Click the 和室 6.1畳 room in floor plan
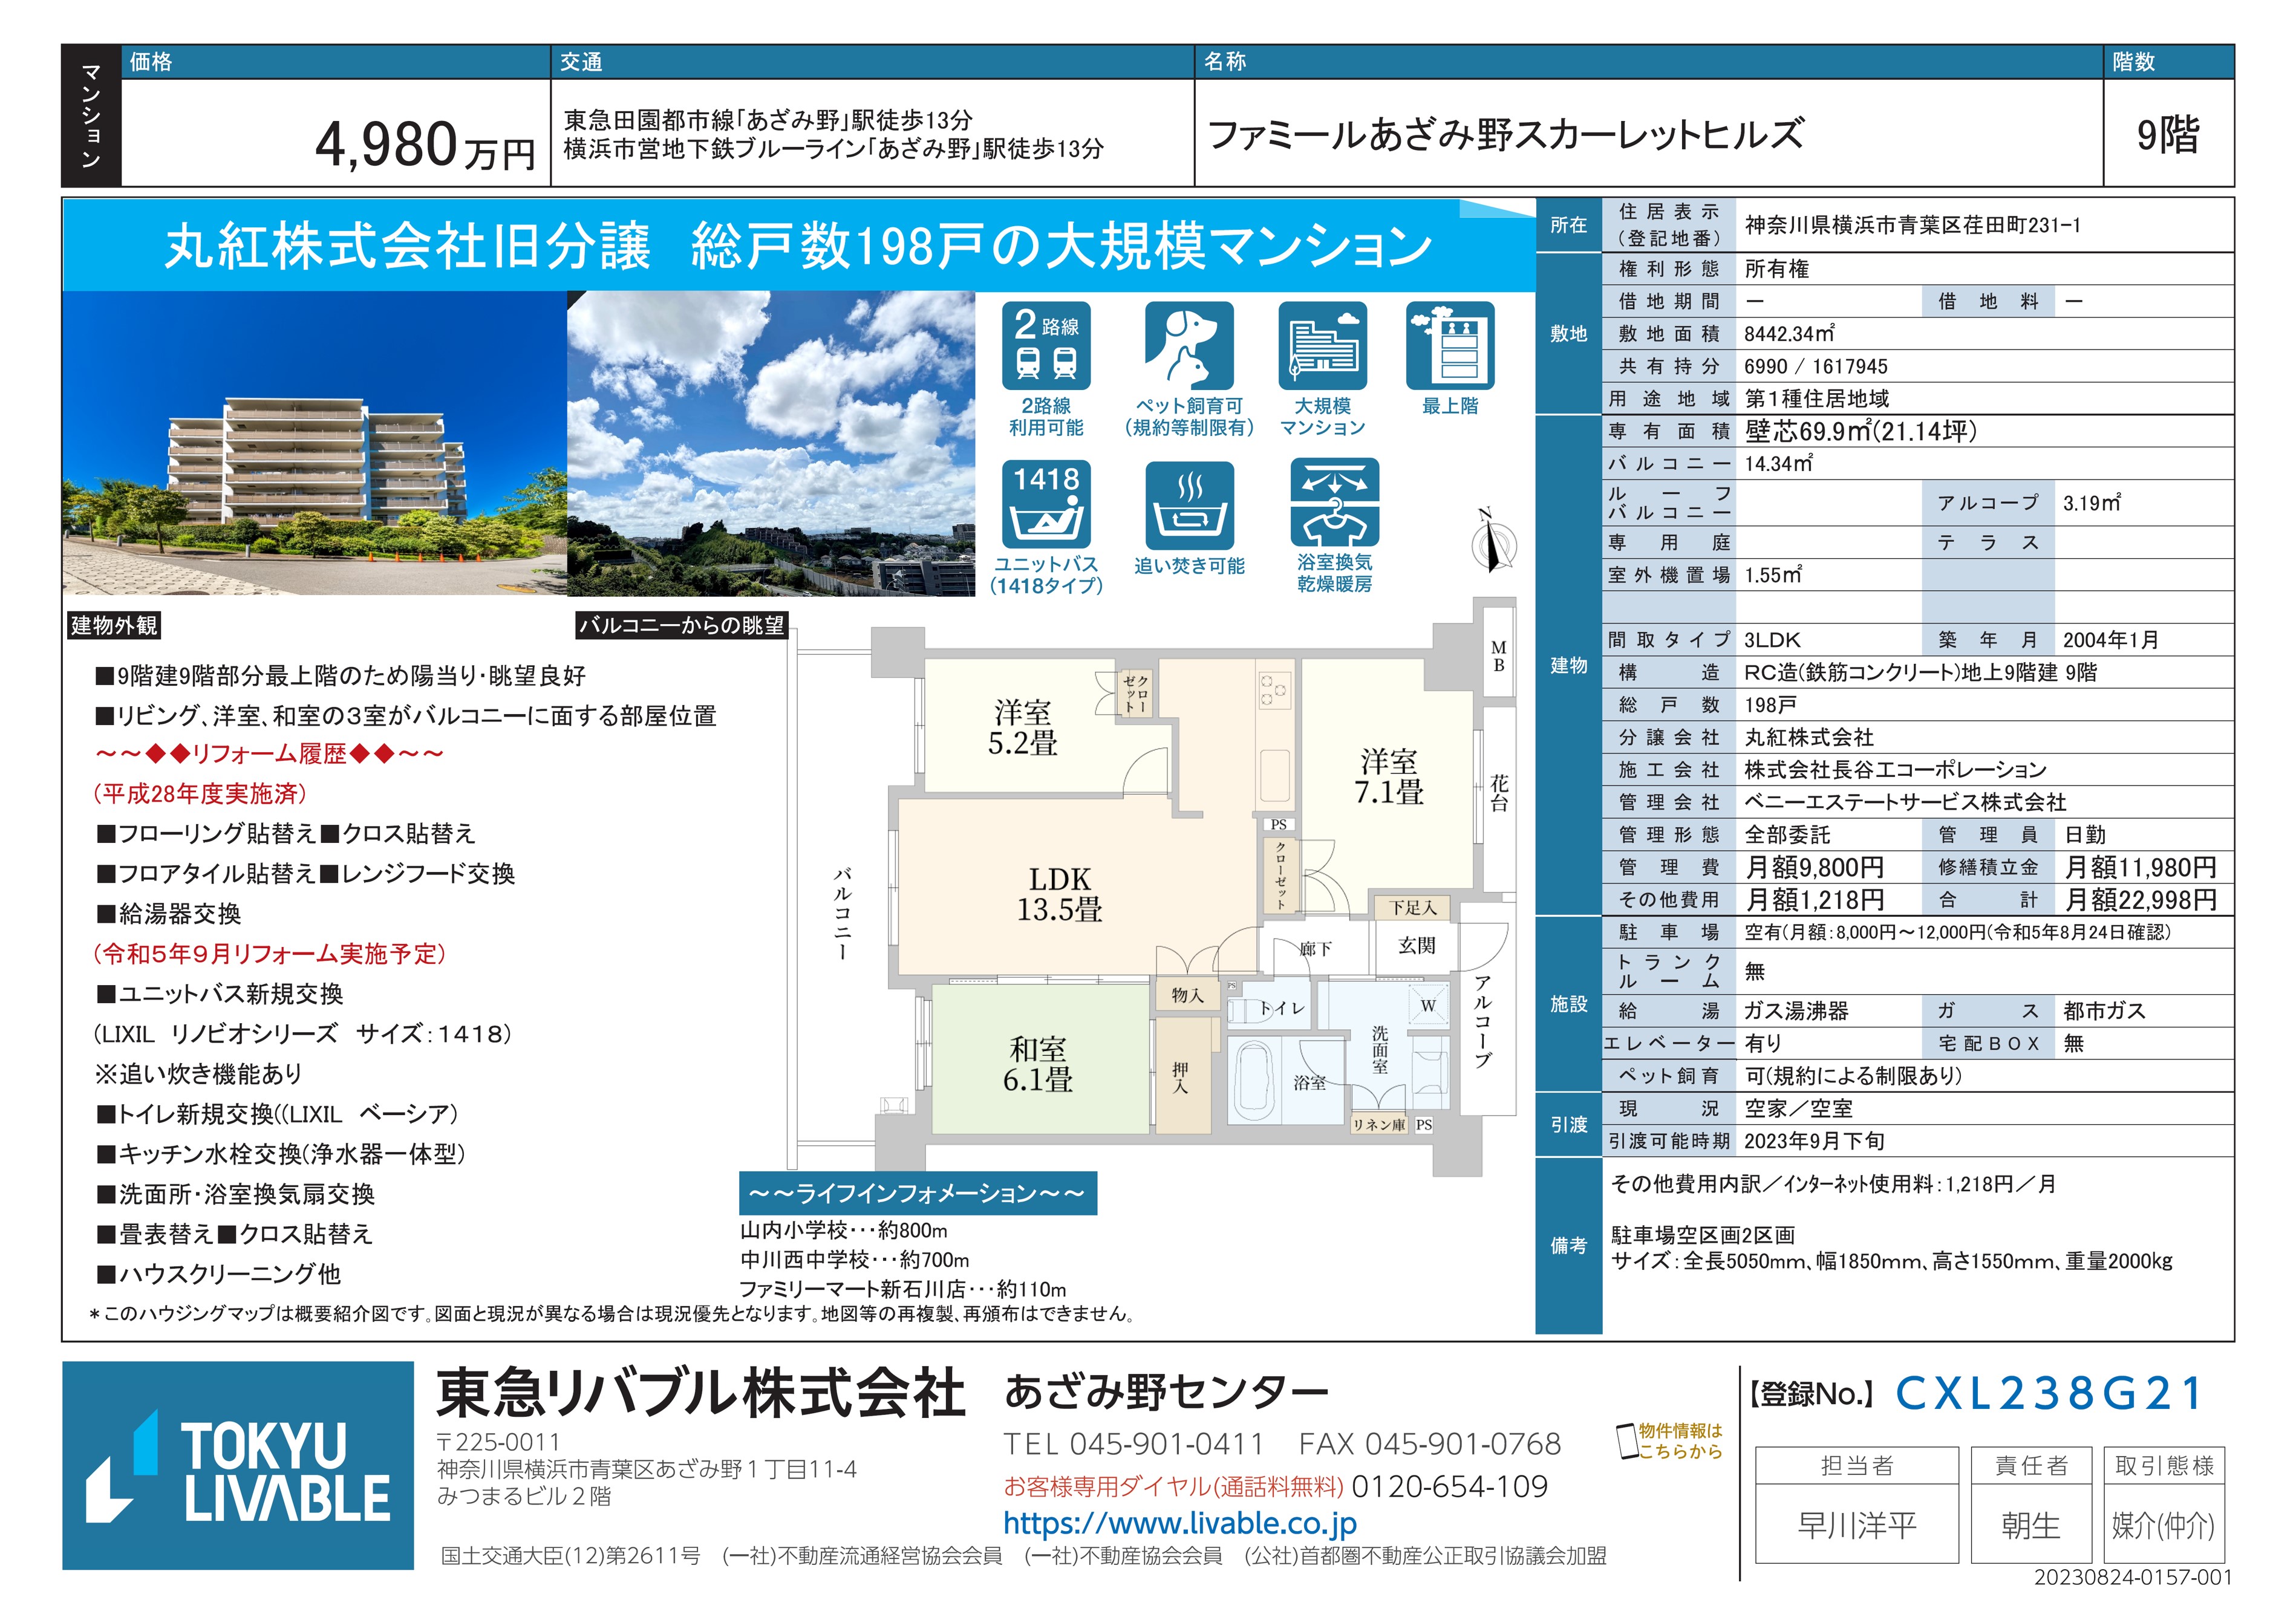The height and width of the screenshot is (1623, 2296). point(1038,1063)
